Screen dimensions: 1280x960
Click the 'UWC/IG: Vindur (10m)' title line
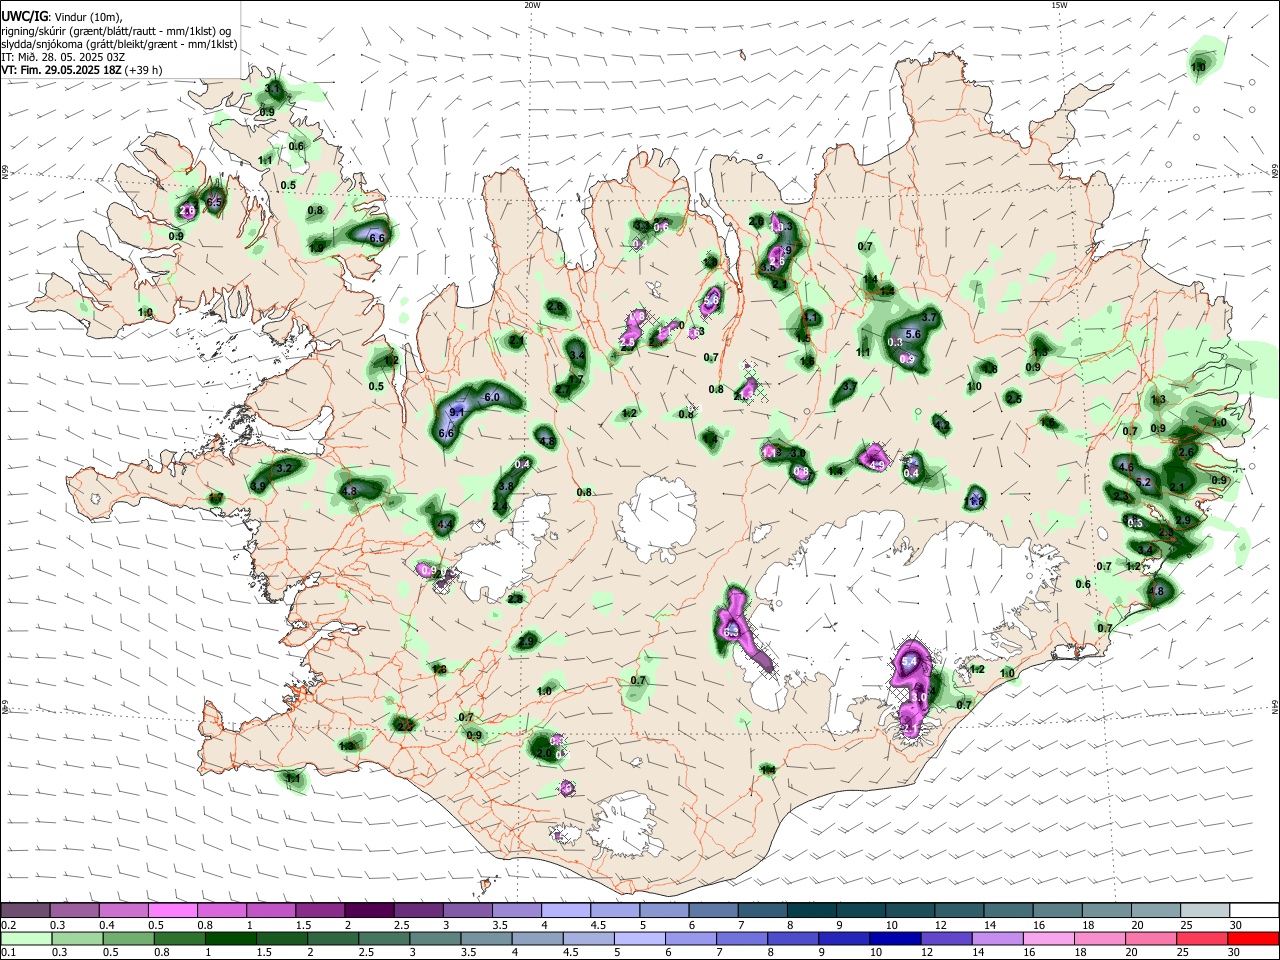[x=62, y=17]
